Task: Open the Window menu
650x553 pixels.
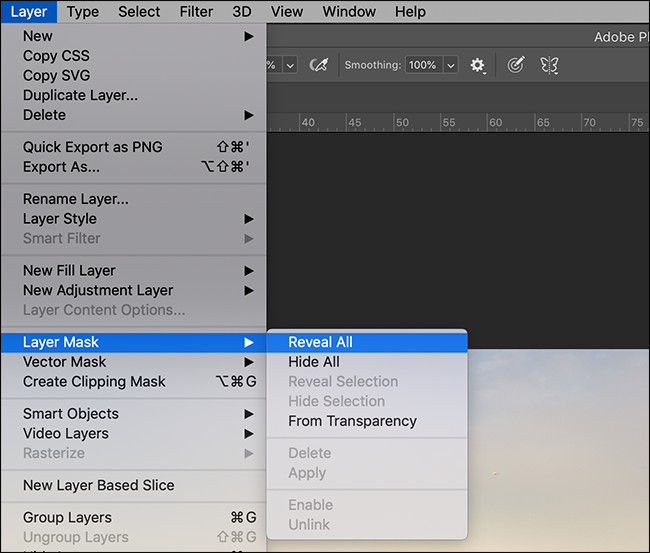Action: coord(349,12)
